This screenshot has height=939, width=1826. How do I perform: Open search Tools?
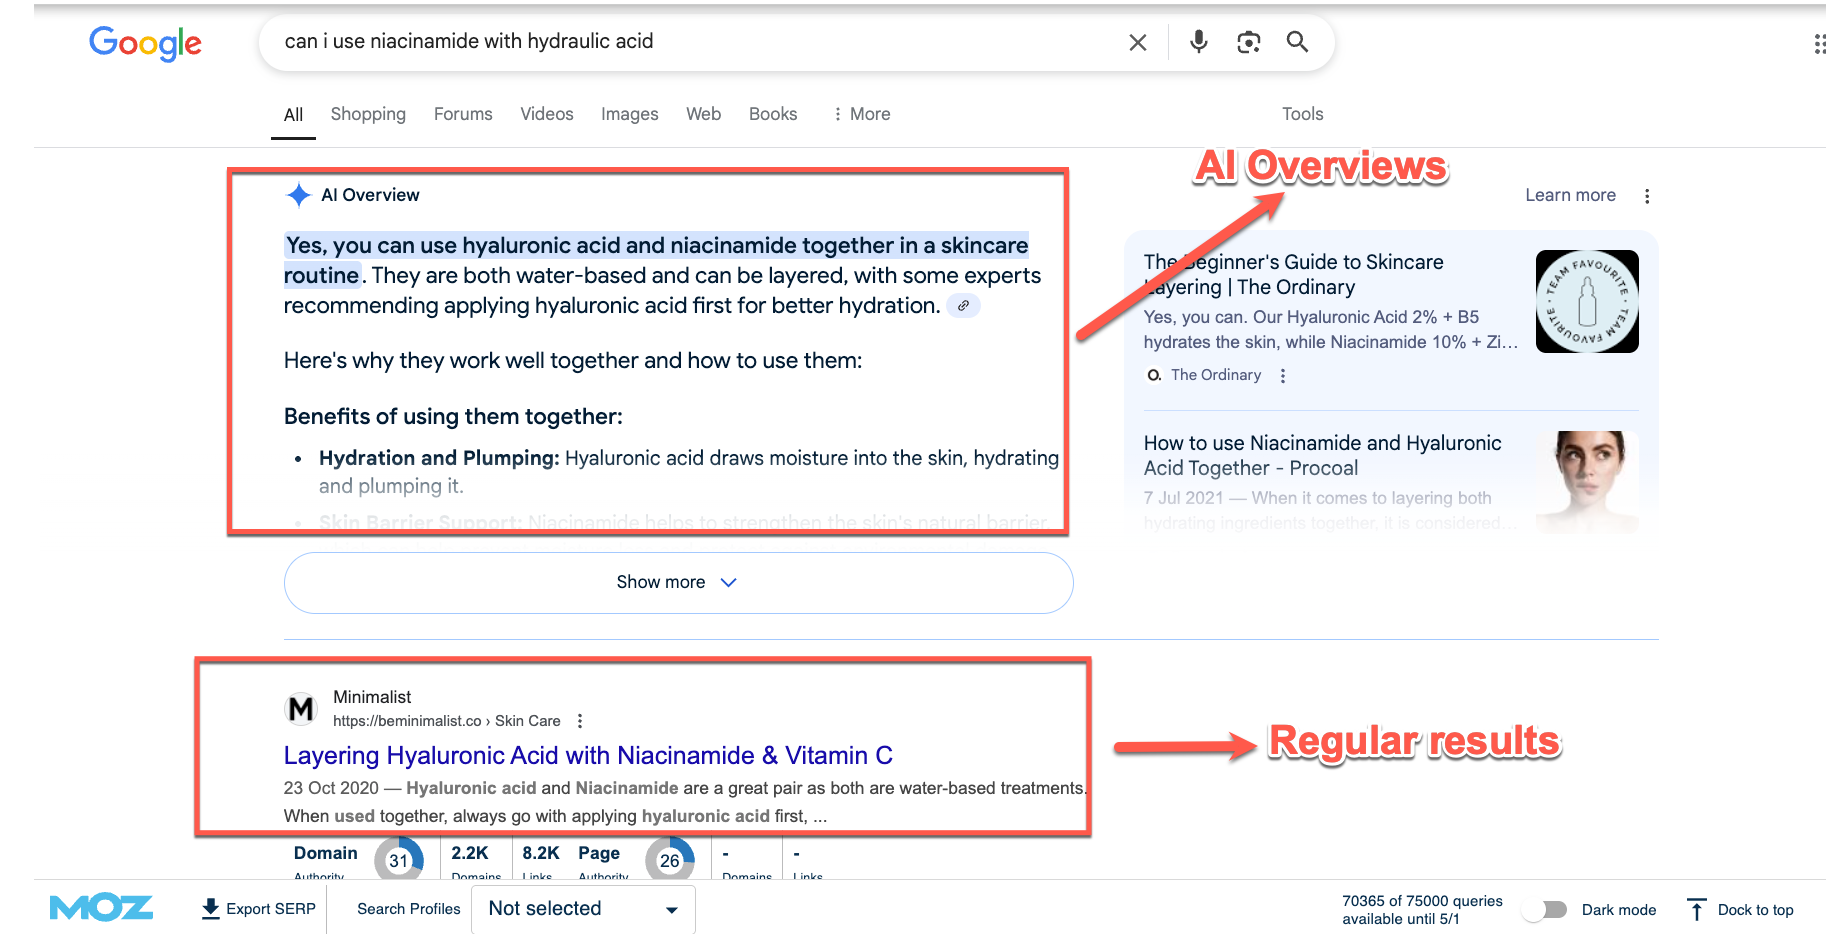(x=1303, y=114)
